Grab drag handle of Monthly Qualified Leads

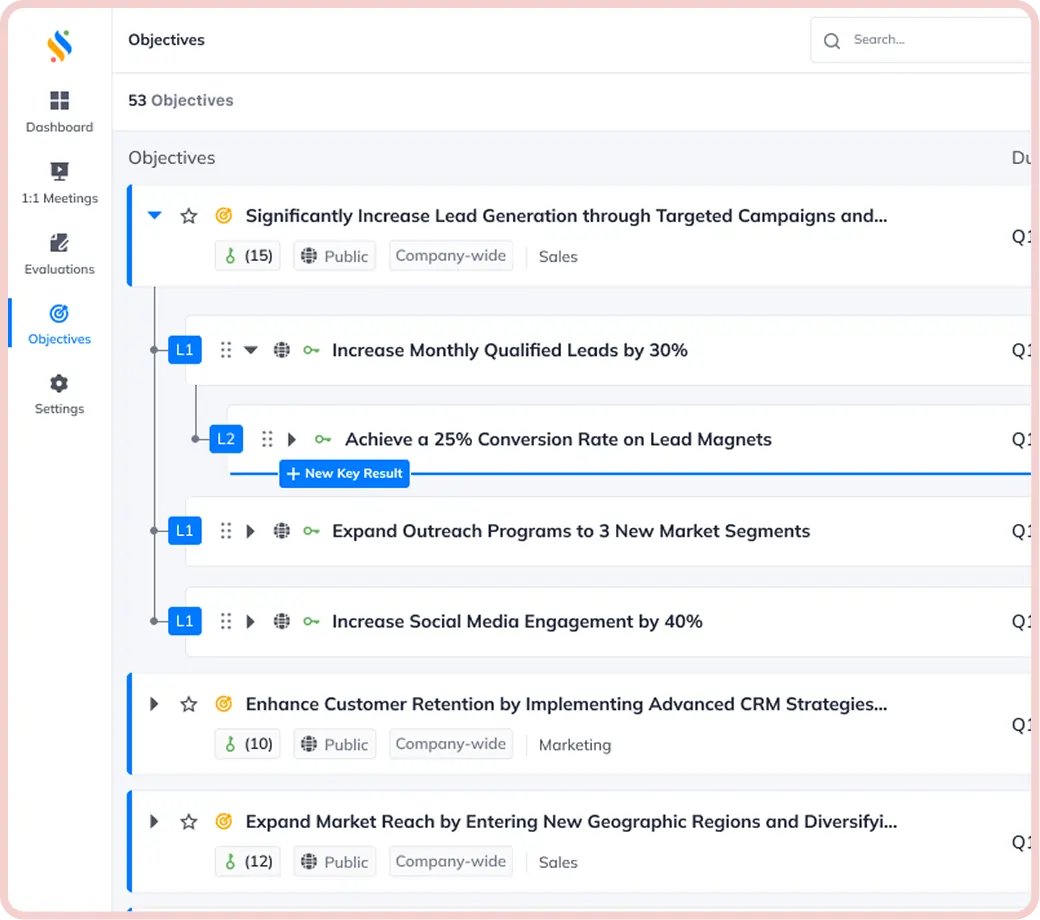coord(226,350)
